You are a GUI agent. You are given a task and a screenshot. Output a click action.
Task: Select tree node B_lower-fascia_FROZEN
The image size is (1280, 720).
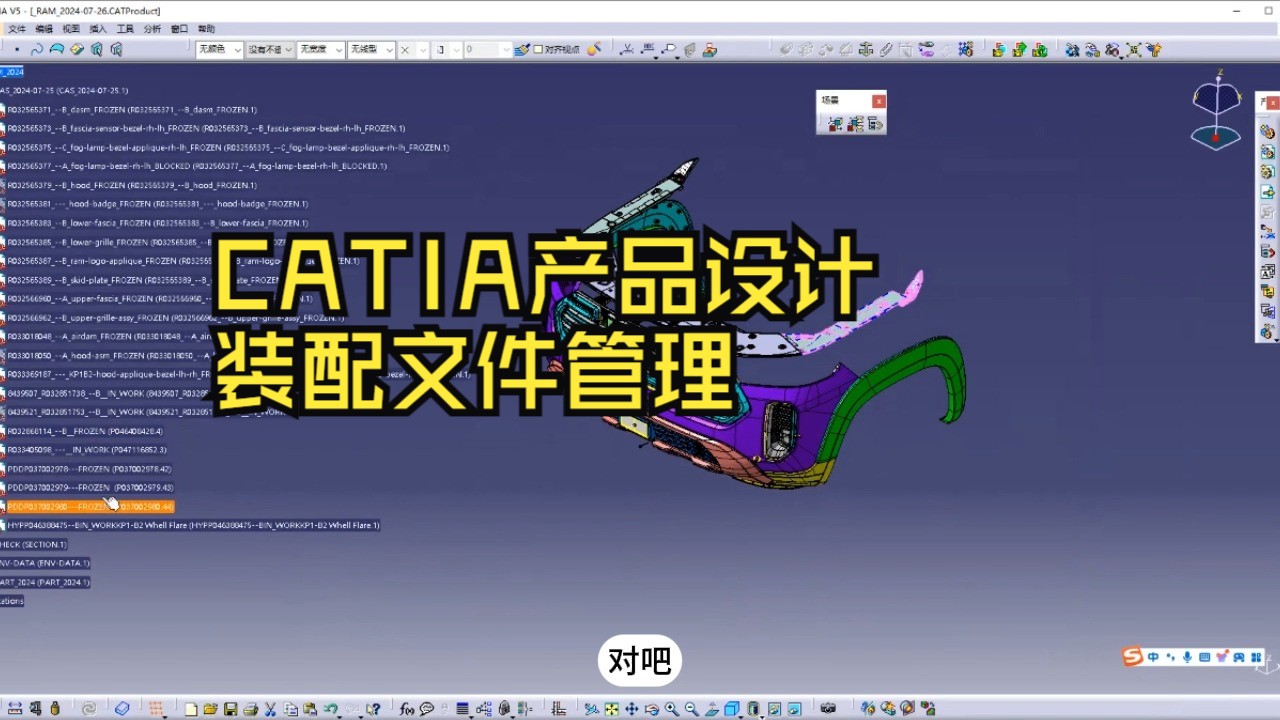158,224
